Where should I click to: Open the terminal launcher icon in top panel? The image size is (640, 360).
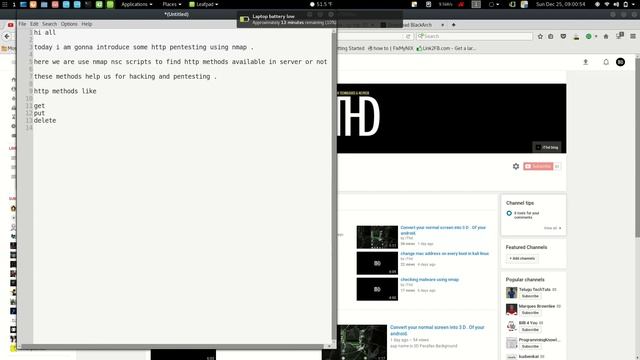(88, 4)
